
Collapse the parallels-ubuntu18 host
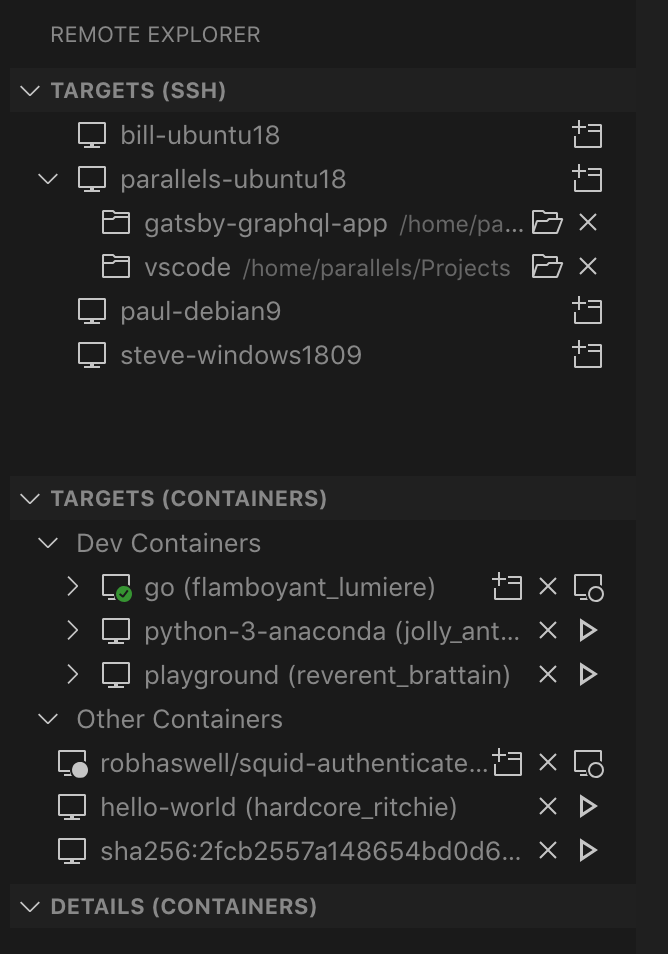[x=47, y=179]
